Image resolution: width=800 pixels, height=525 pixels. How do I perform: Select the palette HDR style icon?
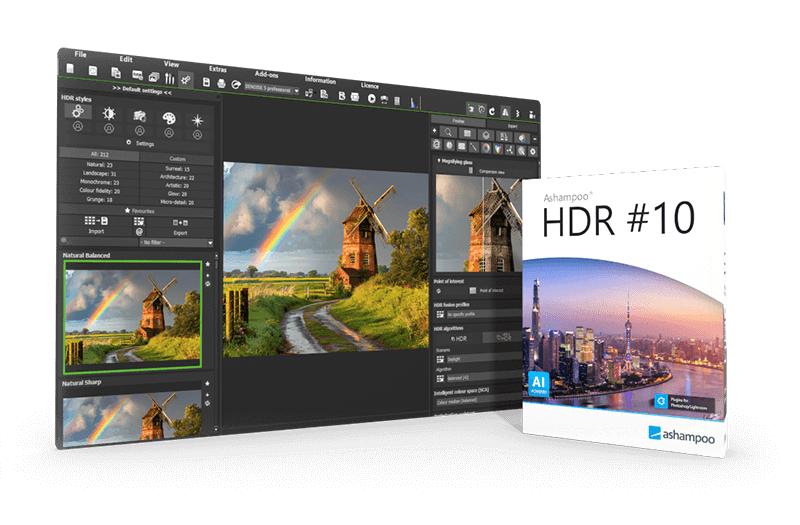click(x=168, y=118)
